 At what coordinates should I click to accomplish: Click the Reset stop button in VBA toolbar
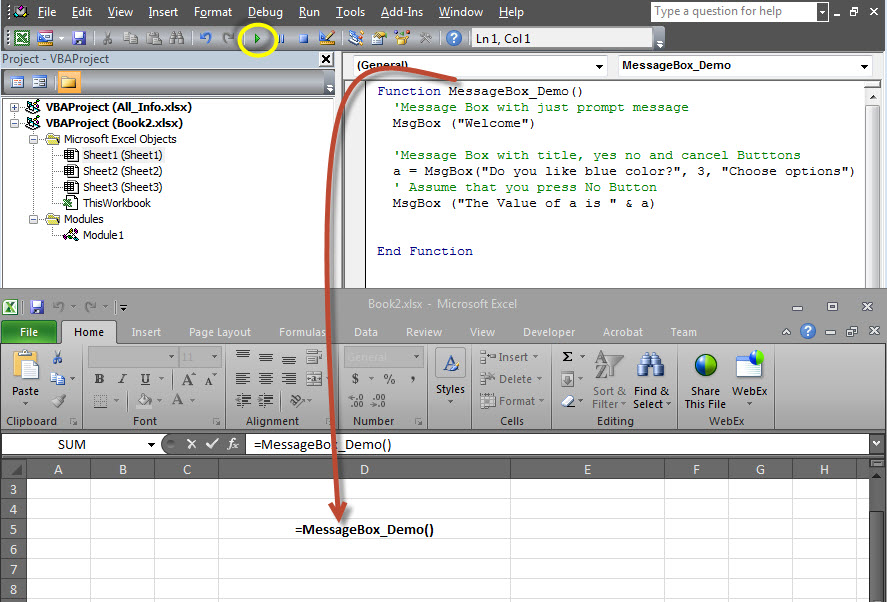point(303,39)
